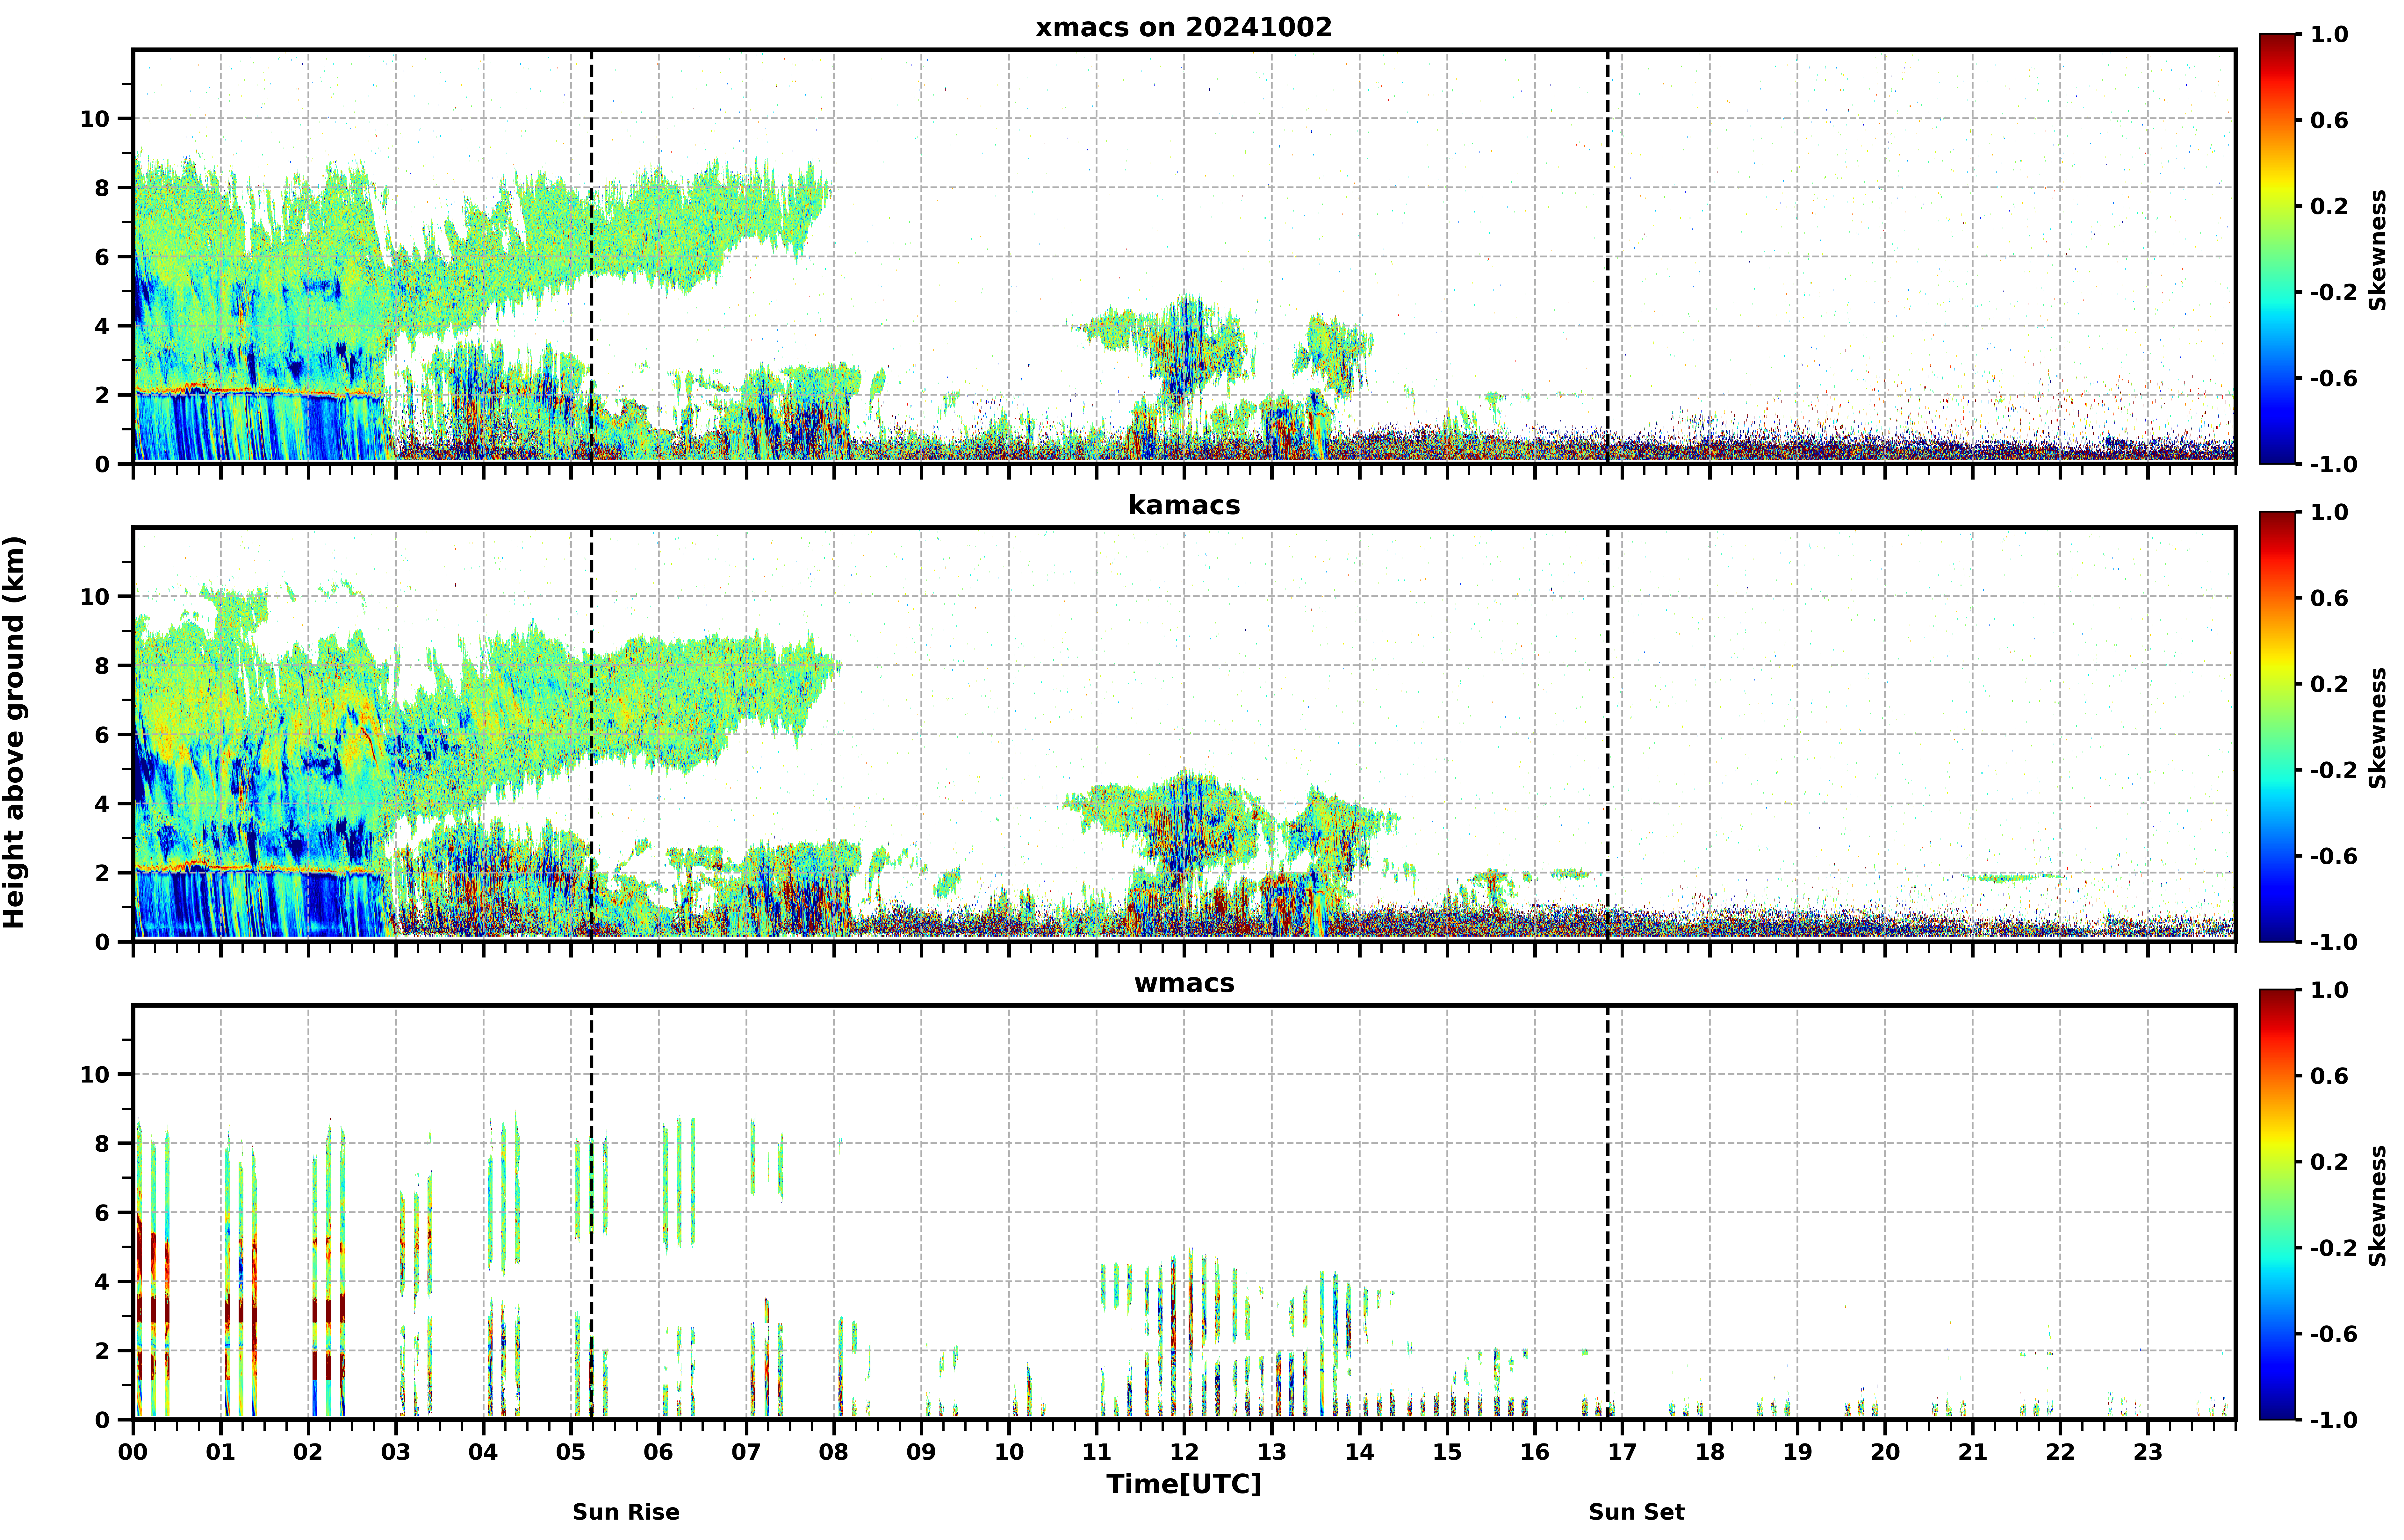
Task: Click the wmacs colorbar 'Skewness' label
Action: click(x=2378, y=1206)
